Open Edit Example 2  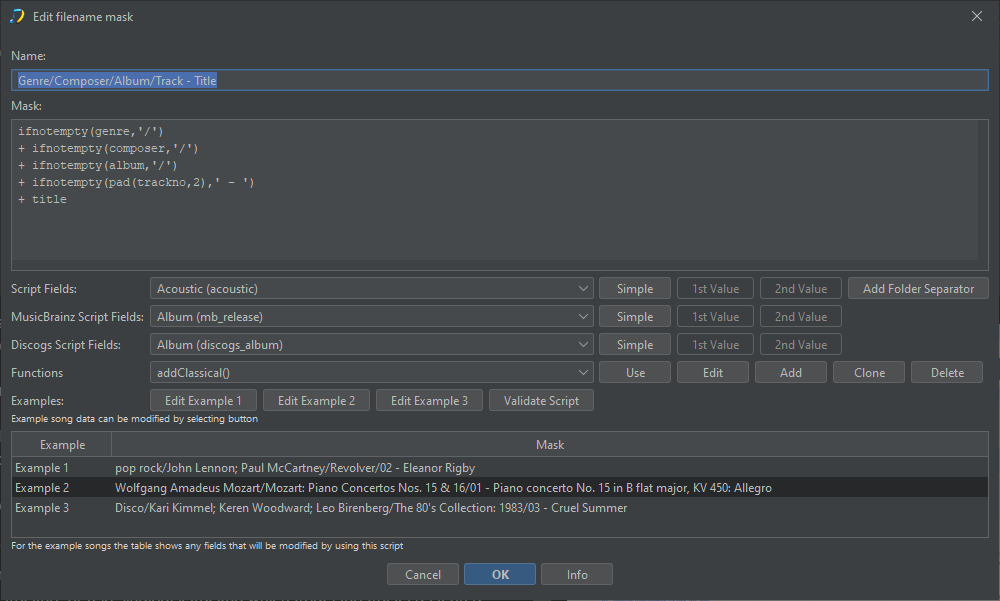316,401
